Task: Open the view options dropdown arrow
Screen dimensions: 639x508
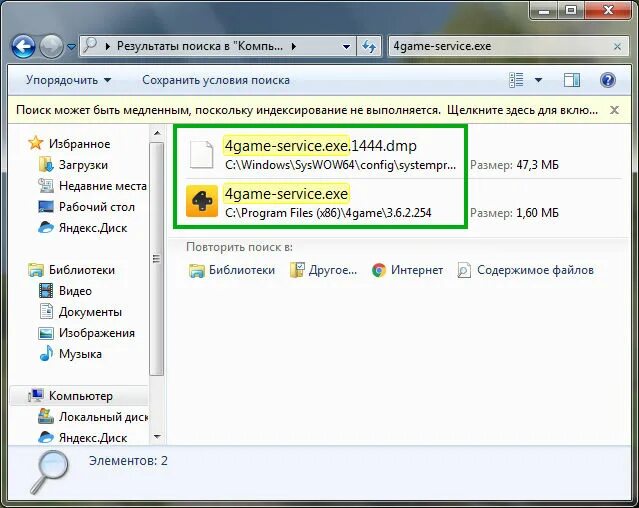Action: click(538, 80)
